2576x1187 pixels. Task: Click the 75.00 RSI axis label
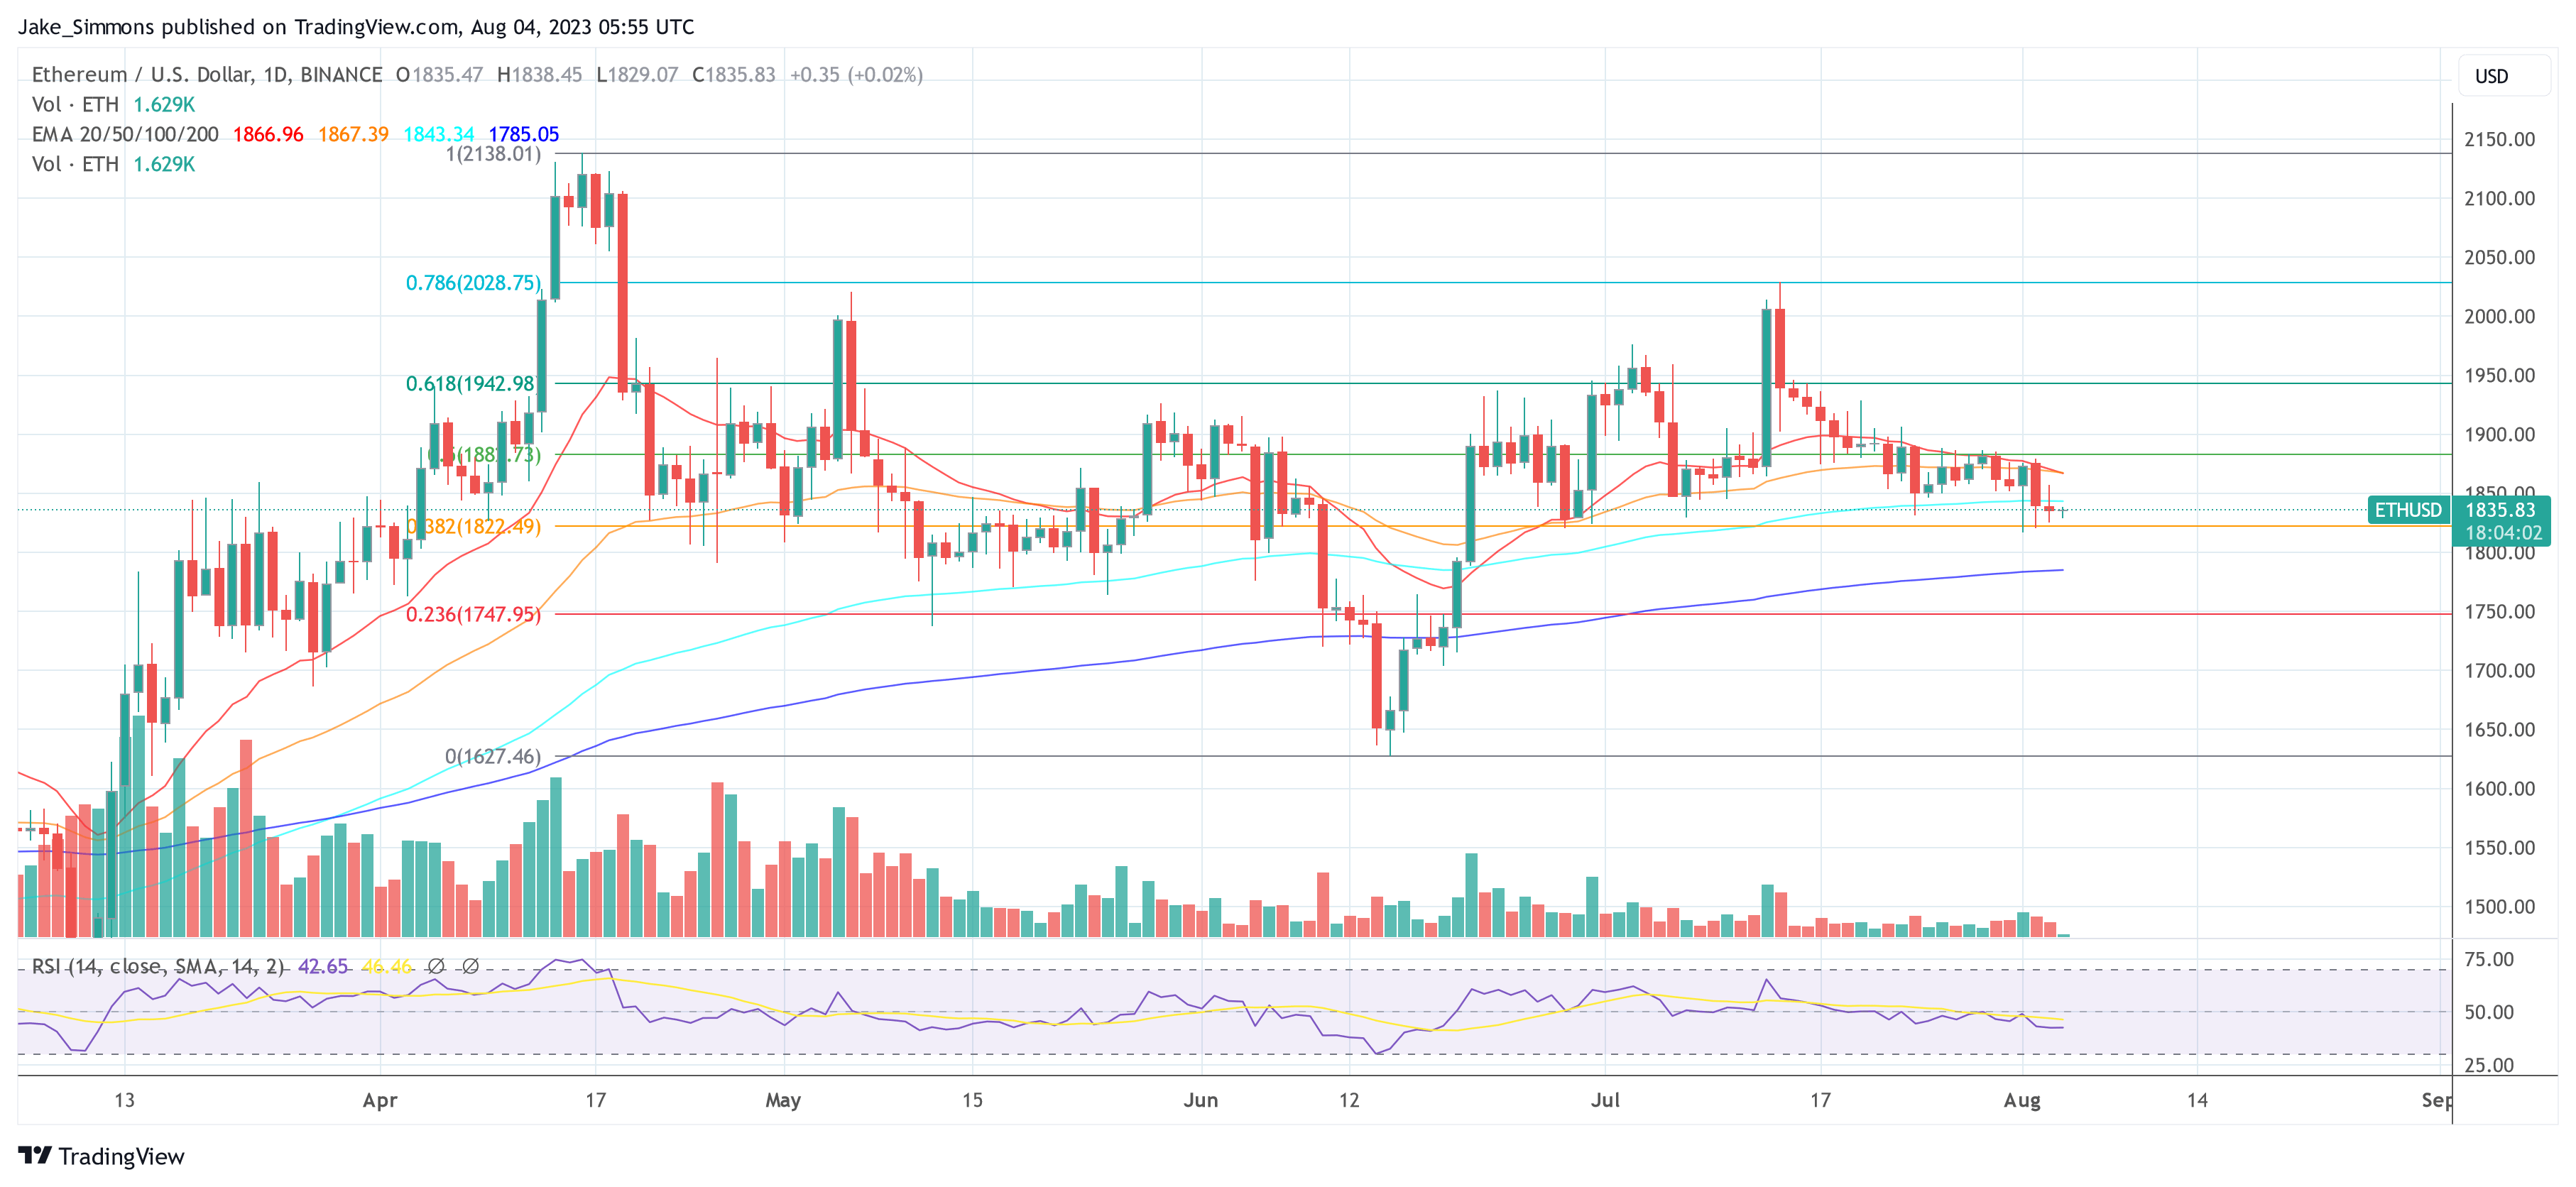click(x=2489, y=959)
